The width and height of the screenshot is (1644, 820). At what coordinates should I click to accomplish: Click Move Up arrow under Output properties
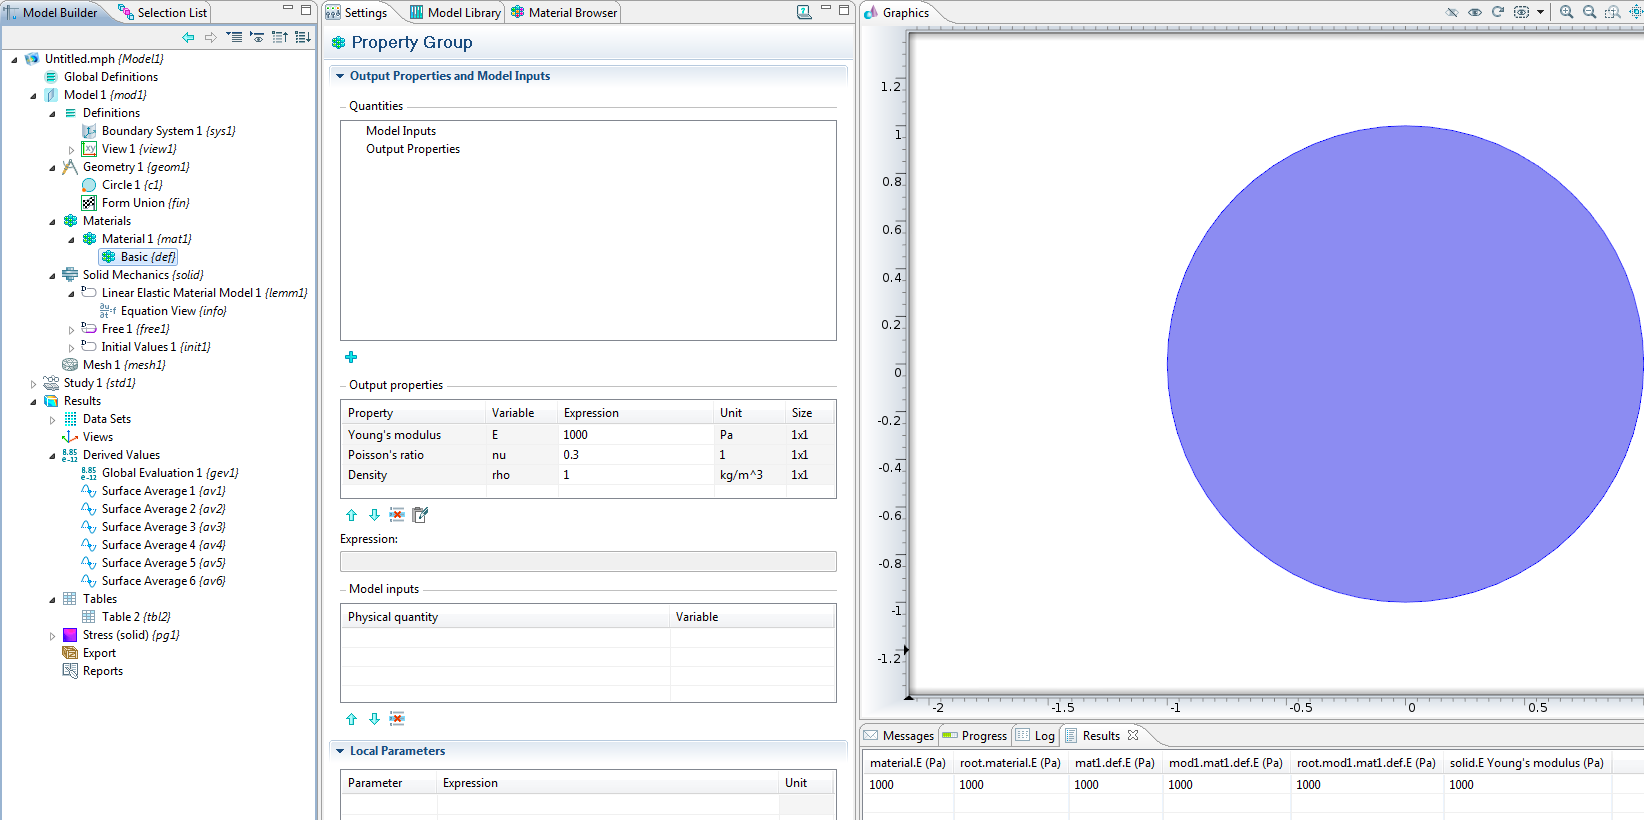click(x=351, y=515)
